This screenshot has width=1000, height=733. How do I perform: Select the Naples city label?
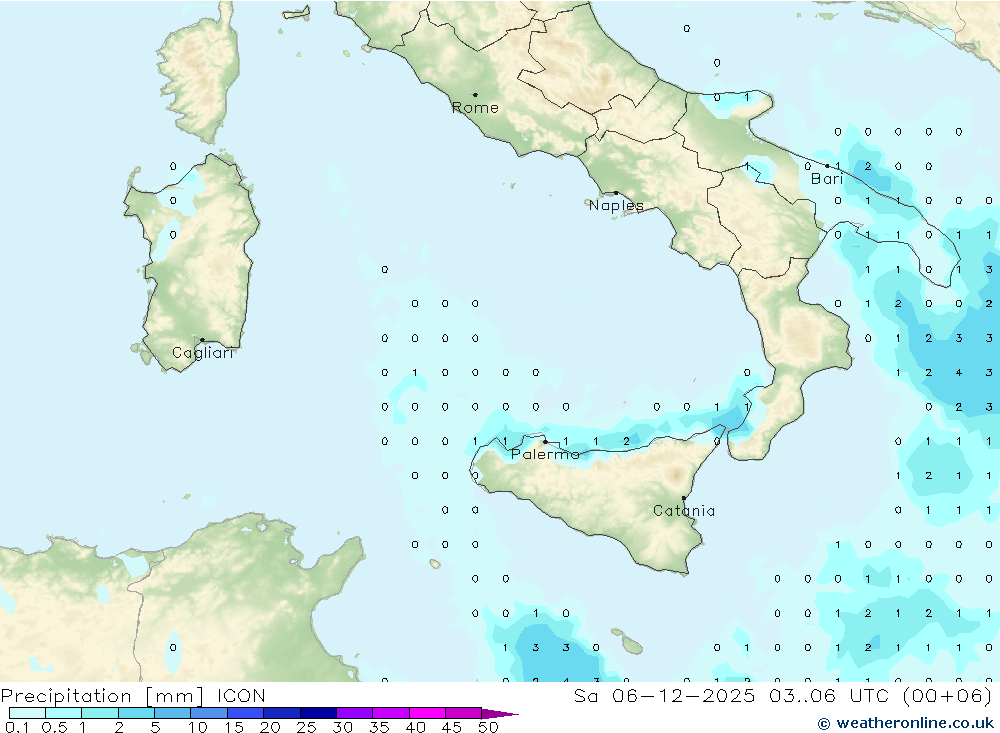[616, 205]
